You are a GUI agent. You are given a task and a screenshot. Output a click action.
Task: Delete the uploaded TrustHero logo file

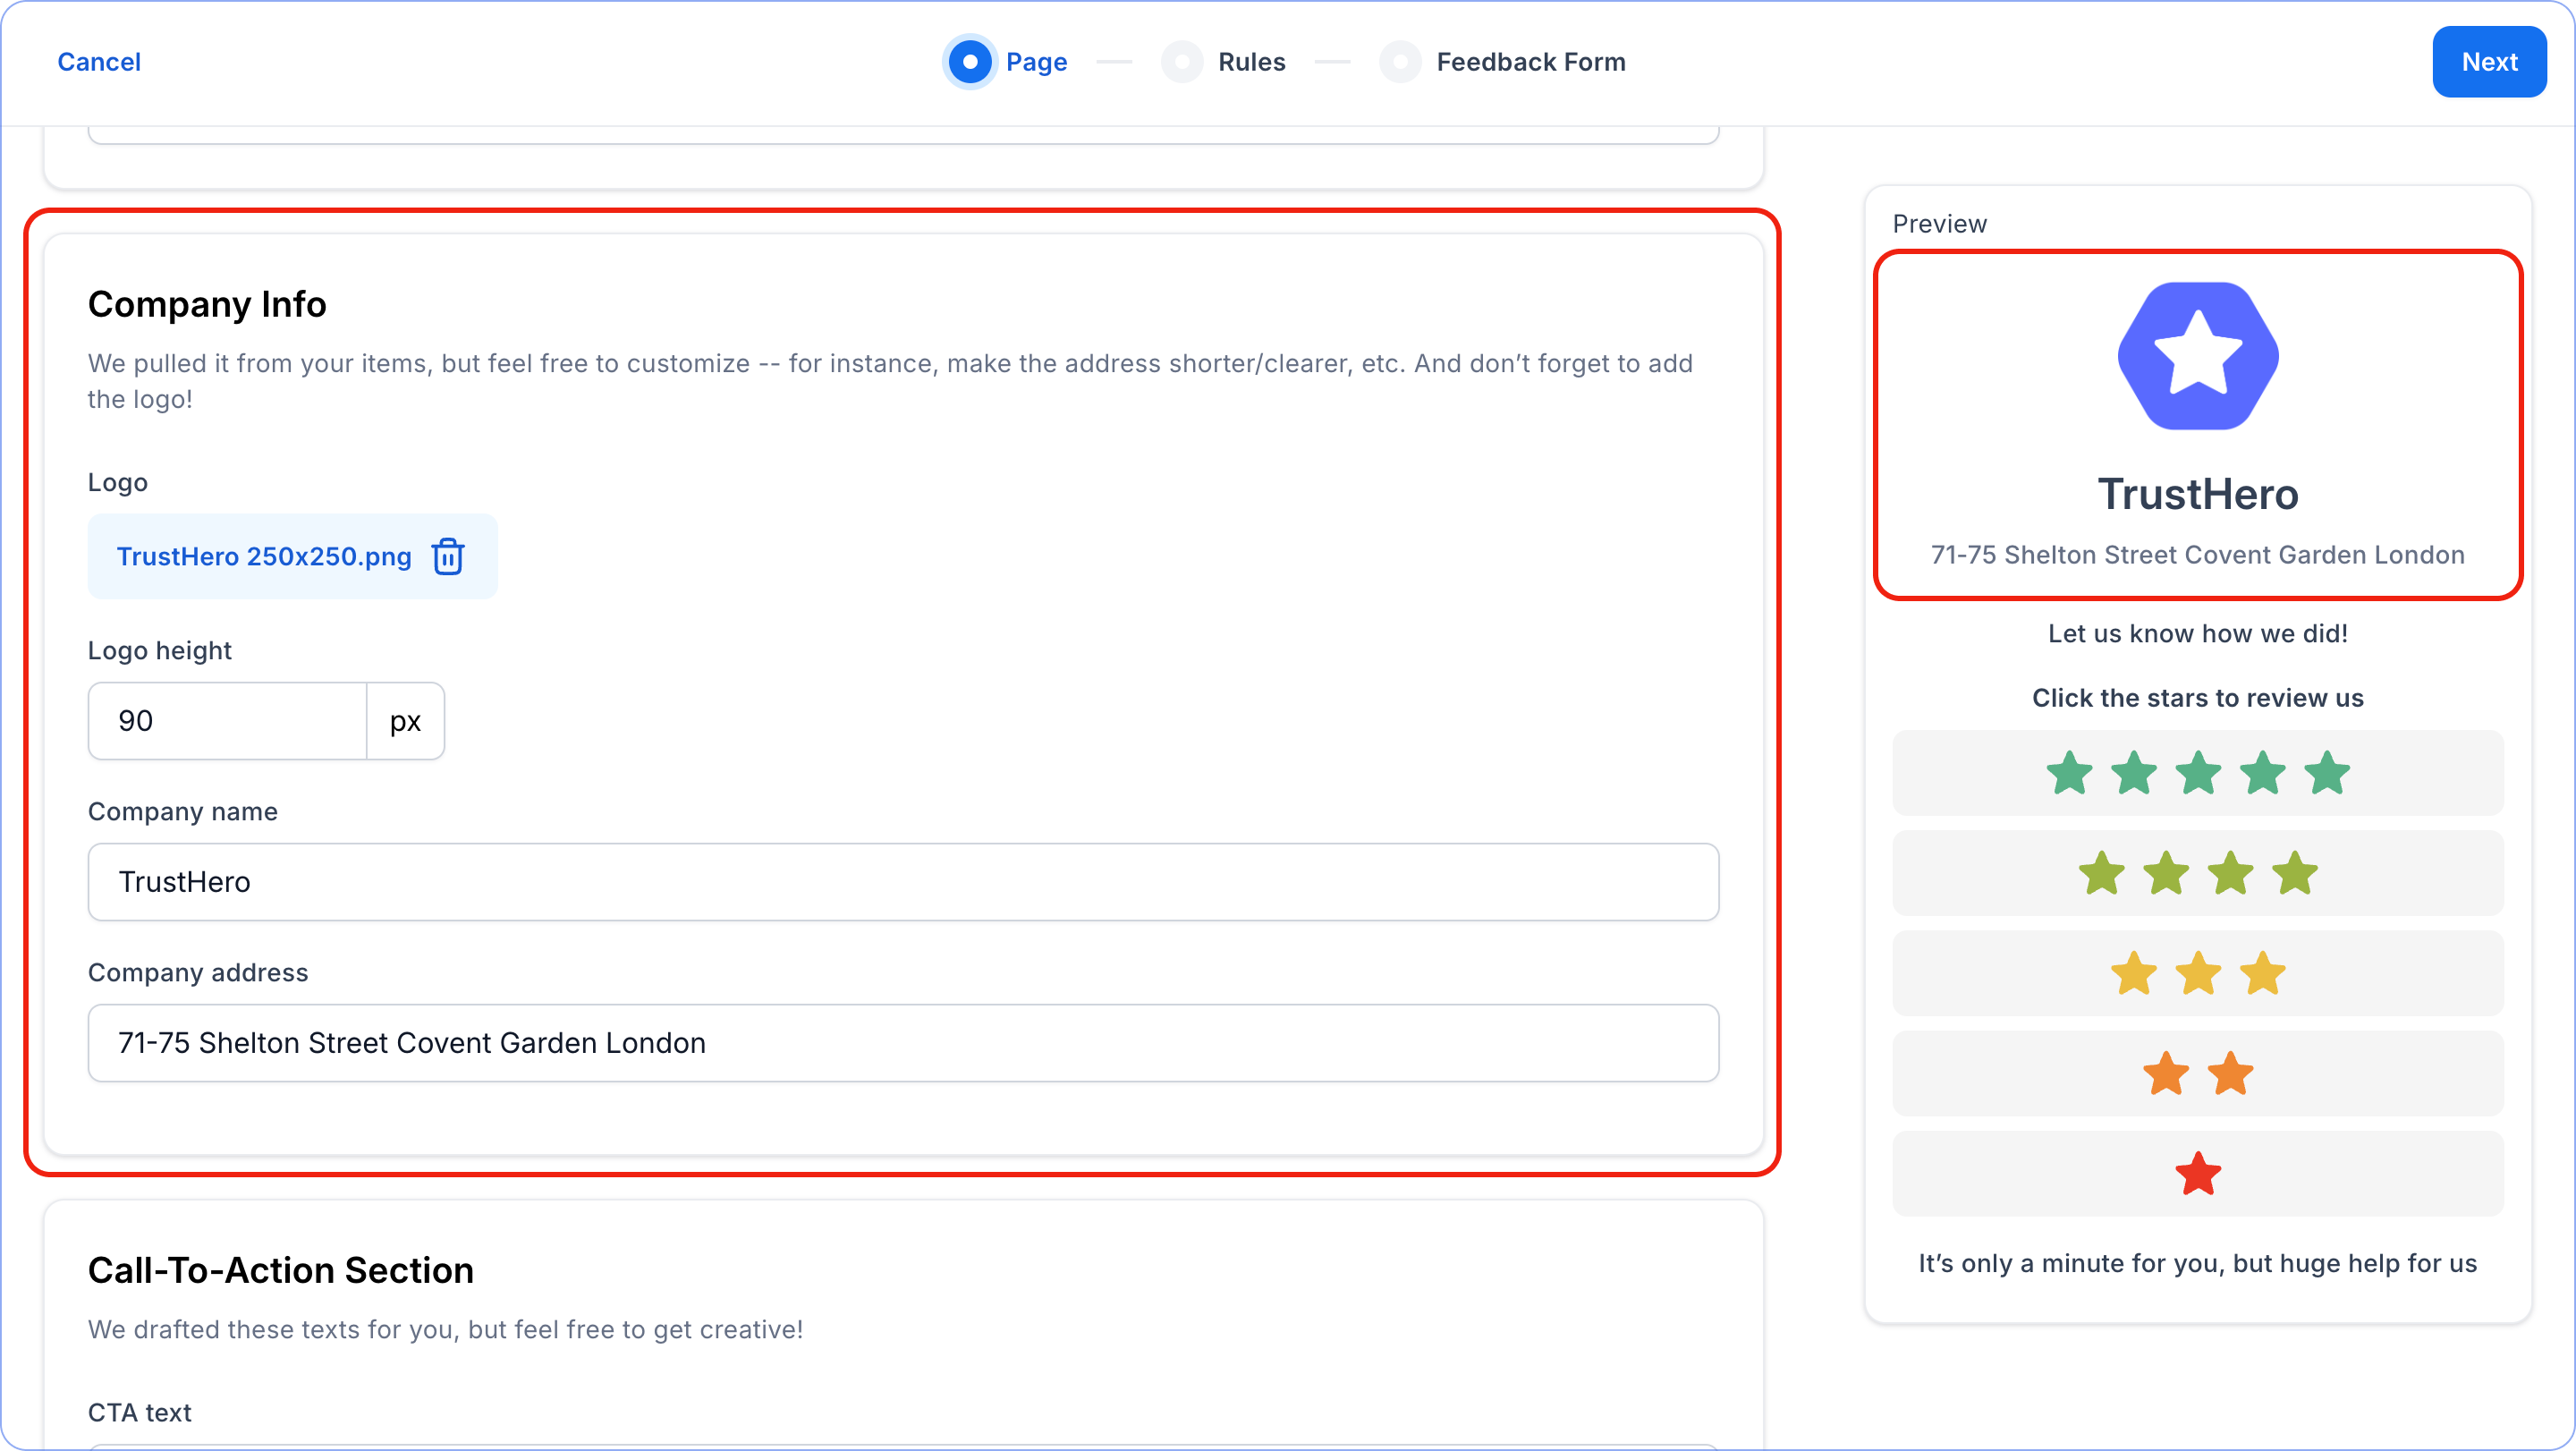pos(447,557)
